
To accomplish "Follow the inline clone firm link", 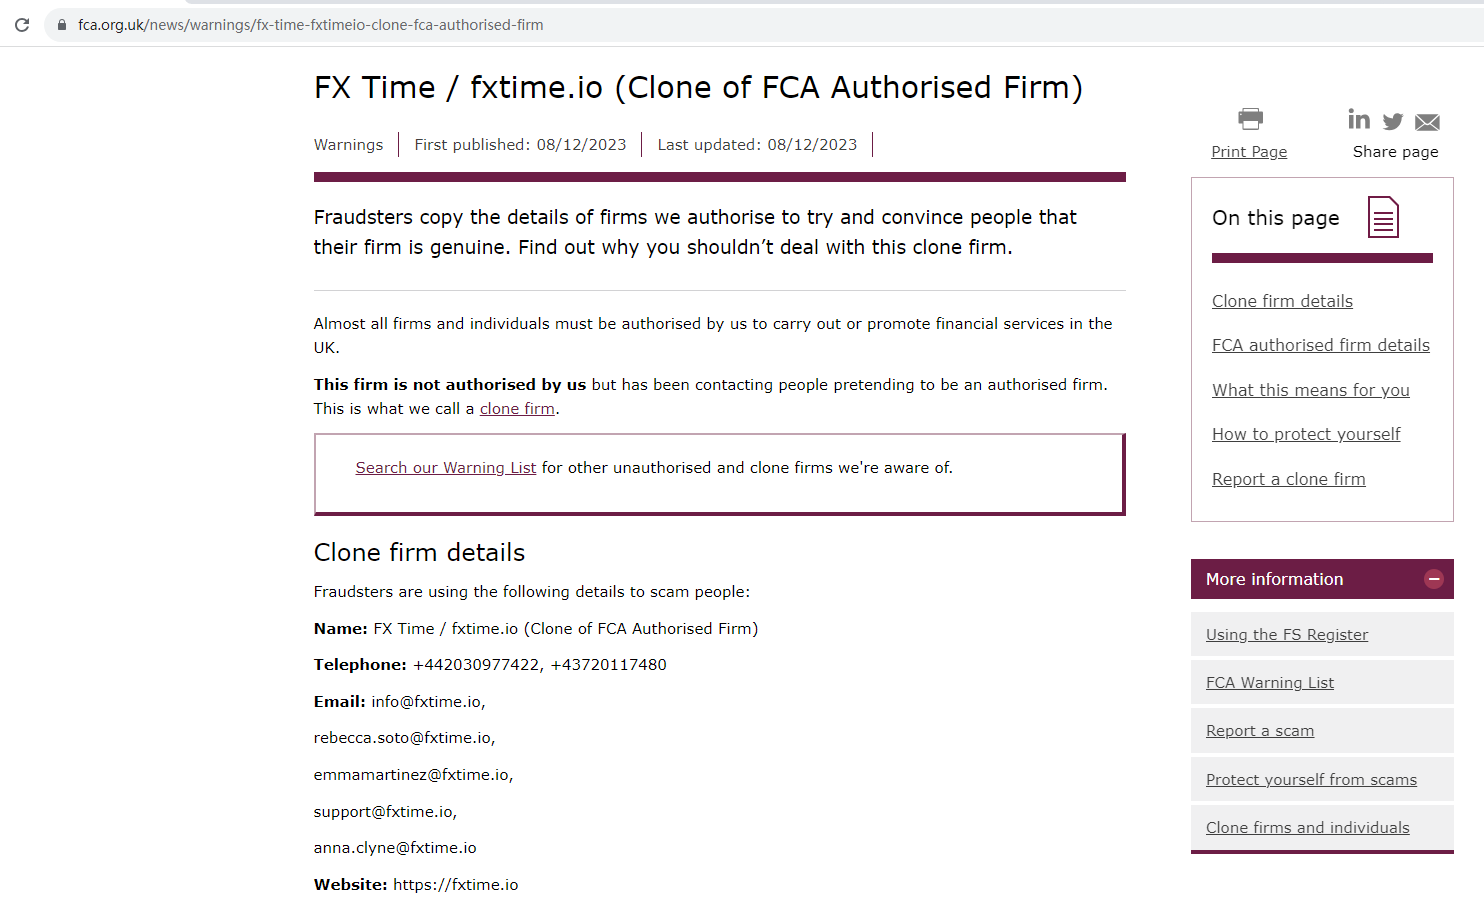I will pos(517,409).
